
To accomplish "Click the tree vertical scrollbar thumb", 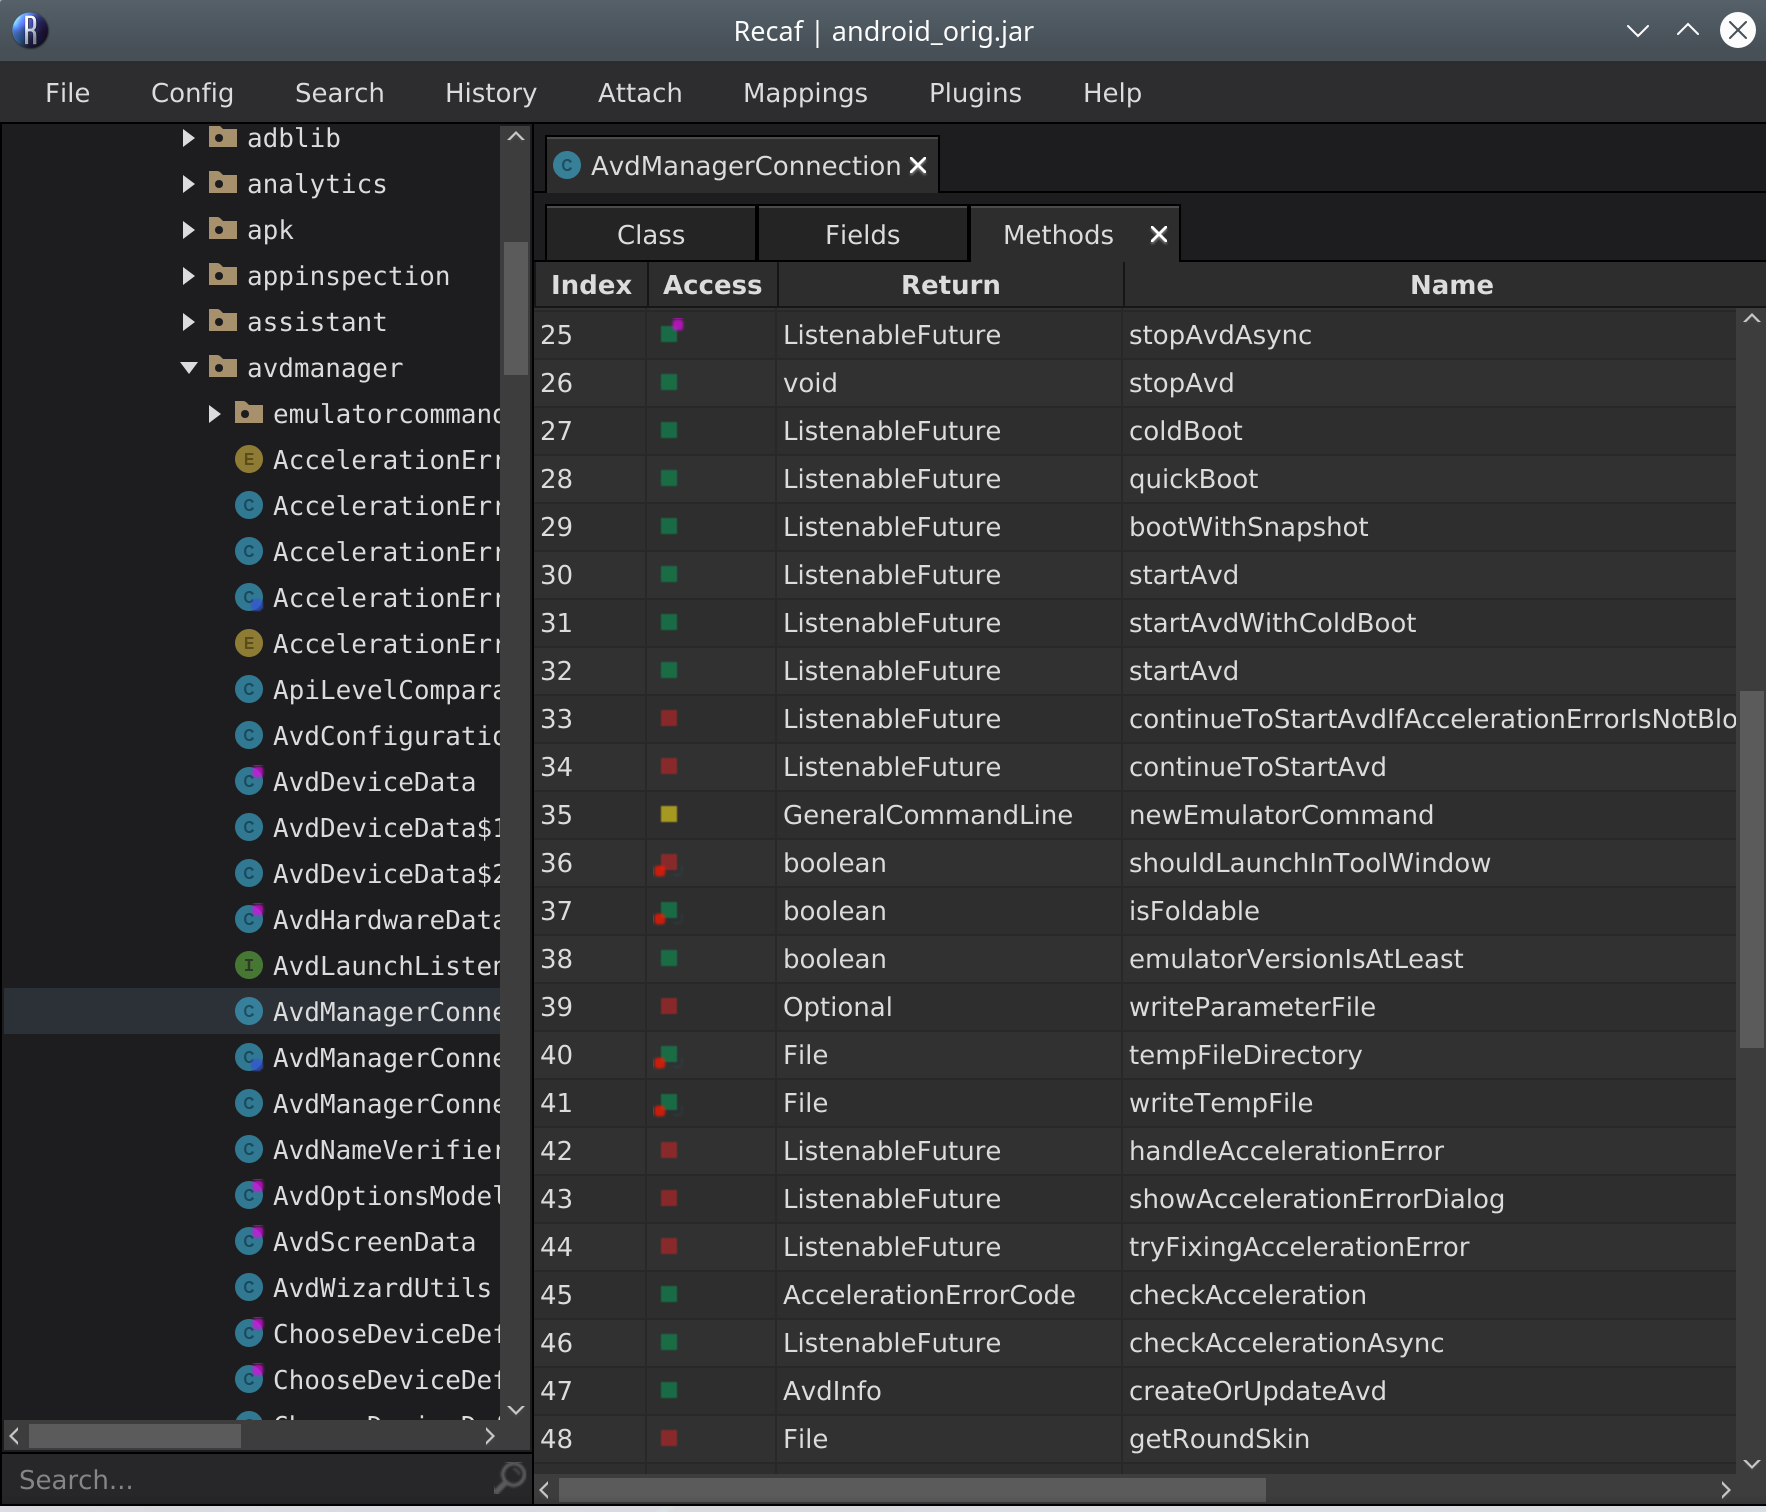I will [516, 308].
